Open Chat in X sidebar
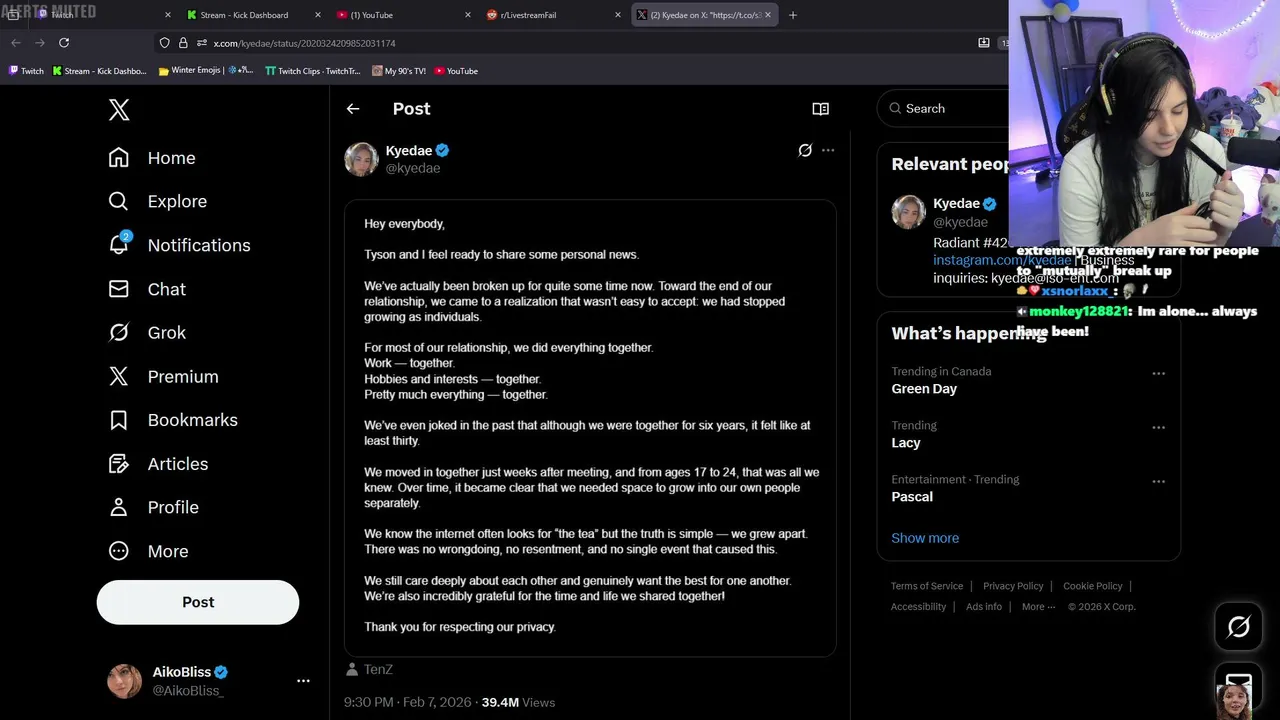 pyautogui.click(x=147, y=289)
